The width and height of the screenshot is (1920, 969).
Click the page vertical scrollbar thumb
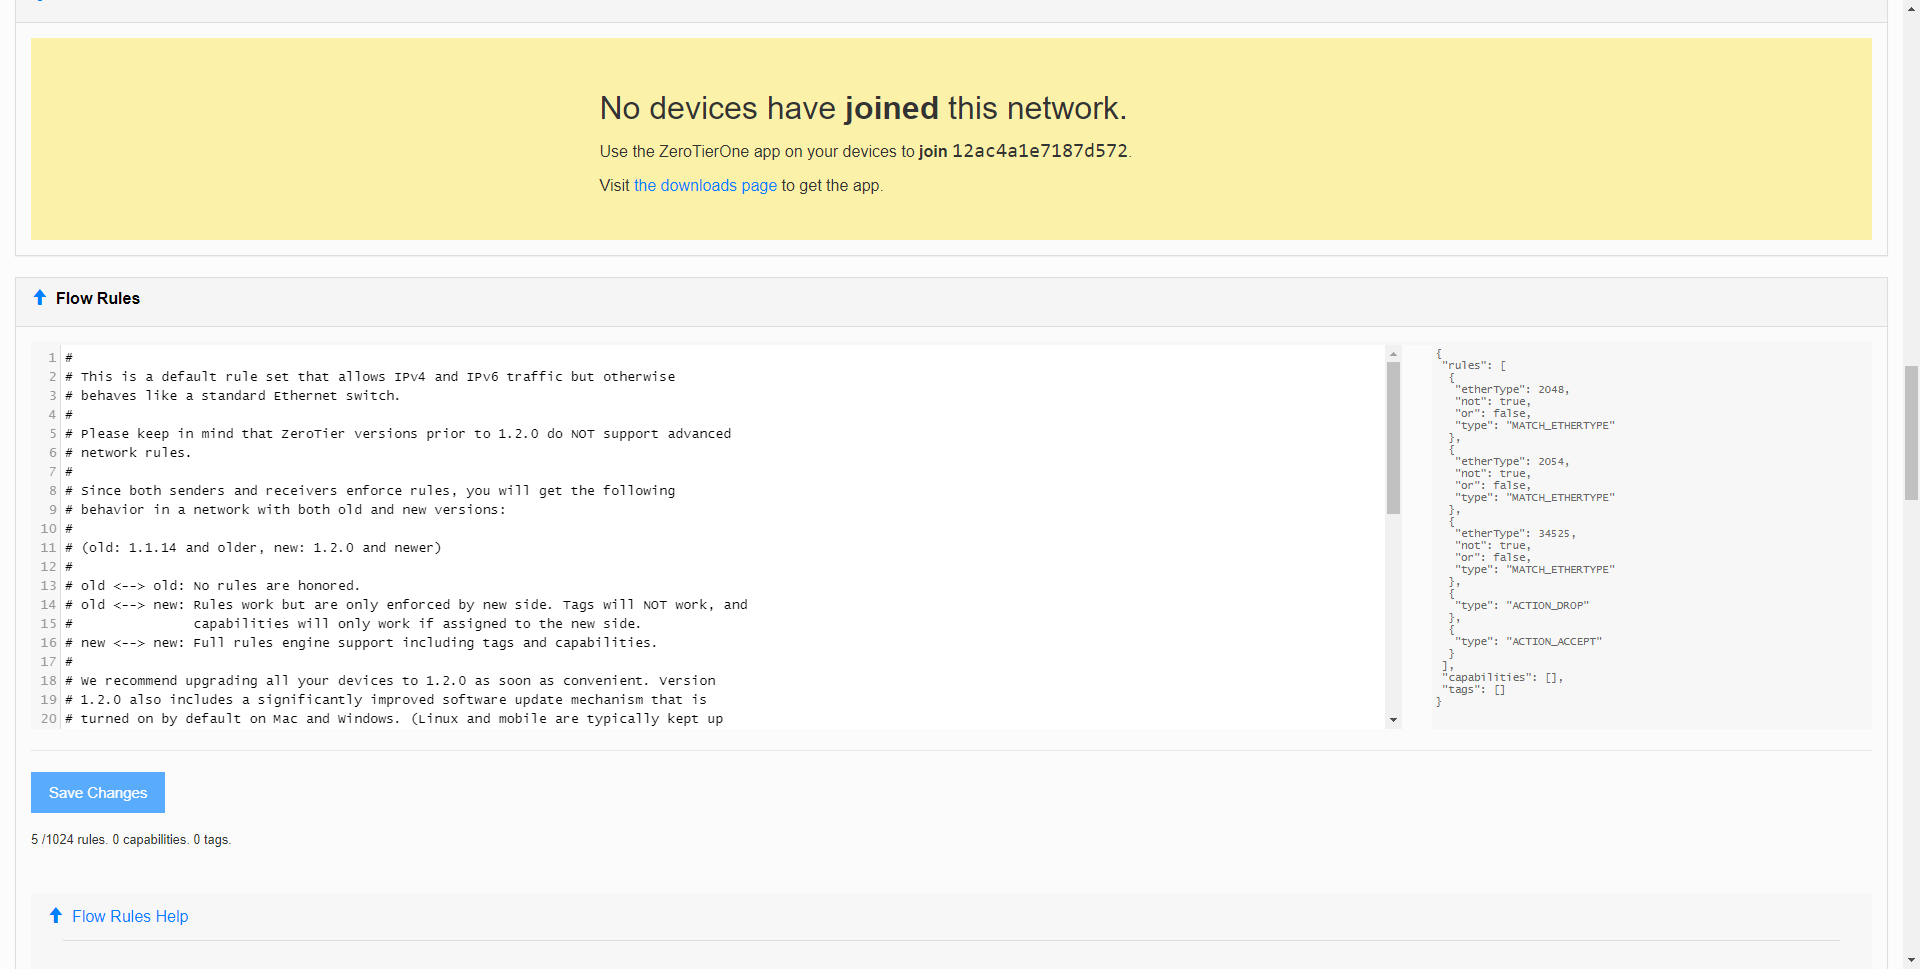click(x=1911, y=432)
